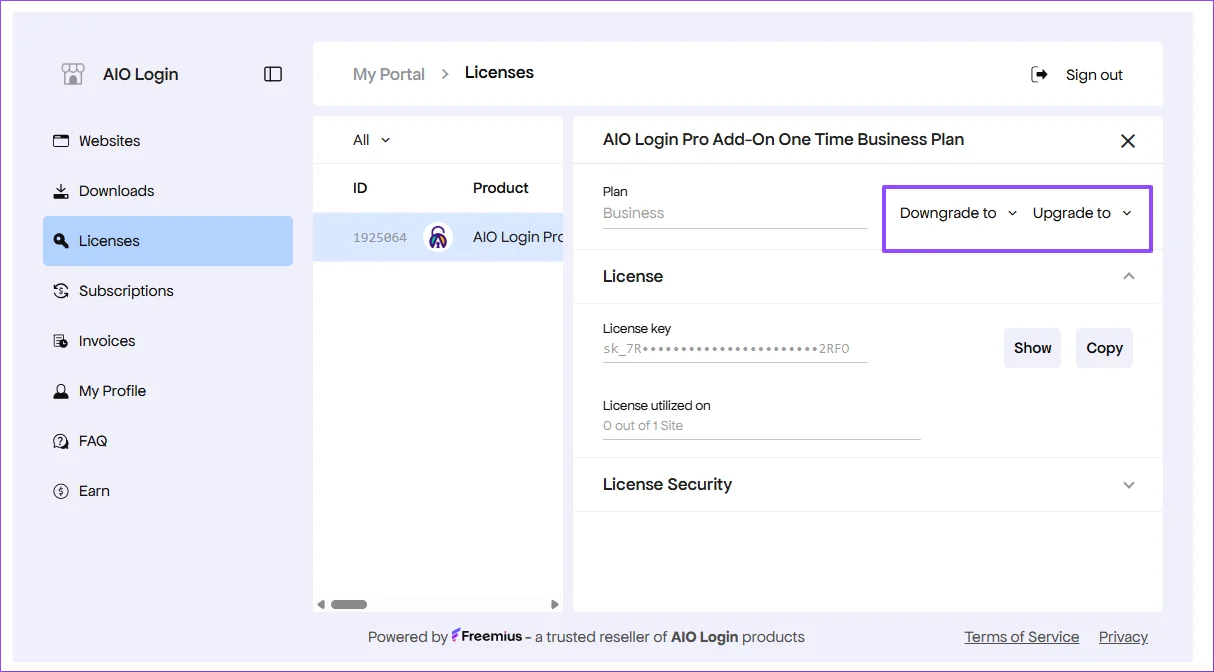Screen dimensions: 1214x672
Task: Click the AIO Login Pro product name cell
Action: click(518, 237)
